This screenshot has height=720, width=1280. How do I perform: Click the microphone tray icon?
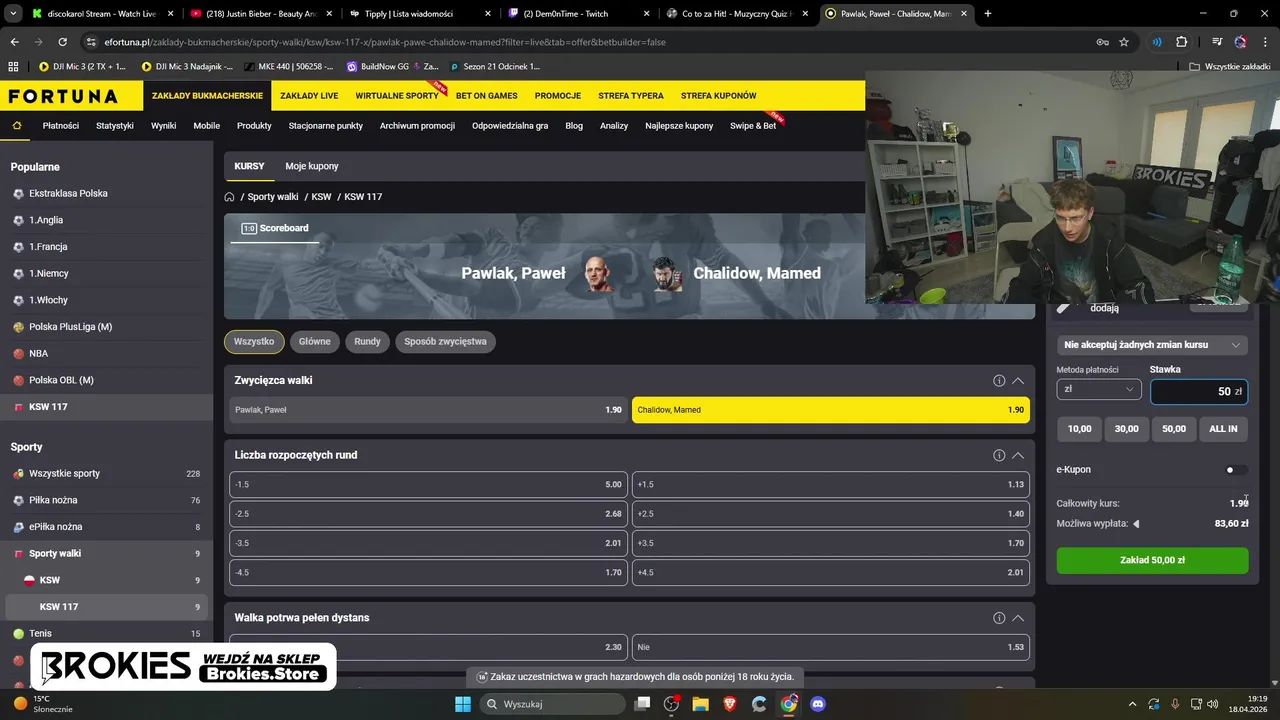[1175, 704]
